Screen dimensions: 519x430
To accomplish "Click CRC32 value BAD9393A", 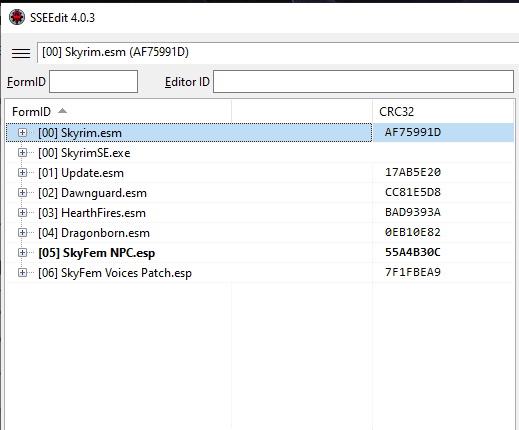I will click(413, 212).
